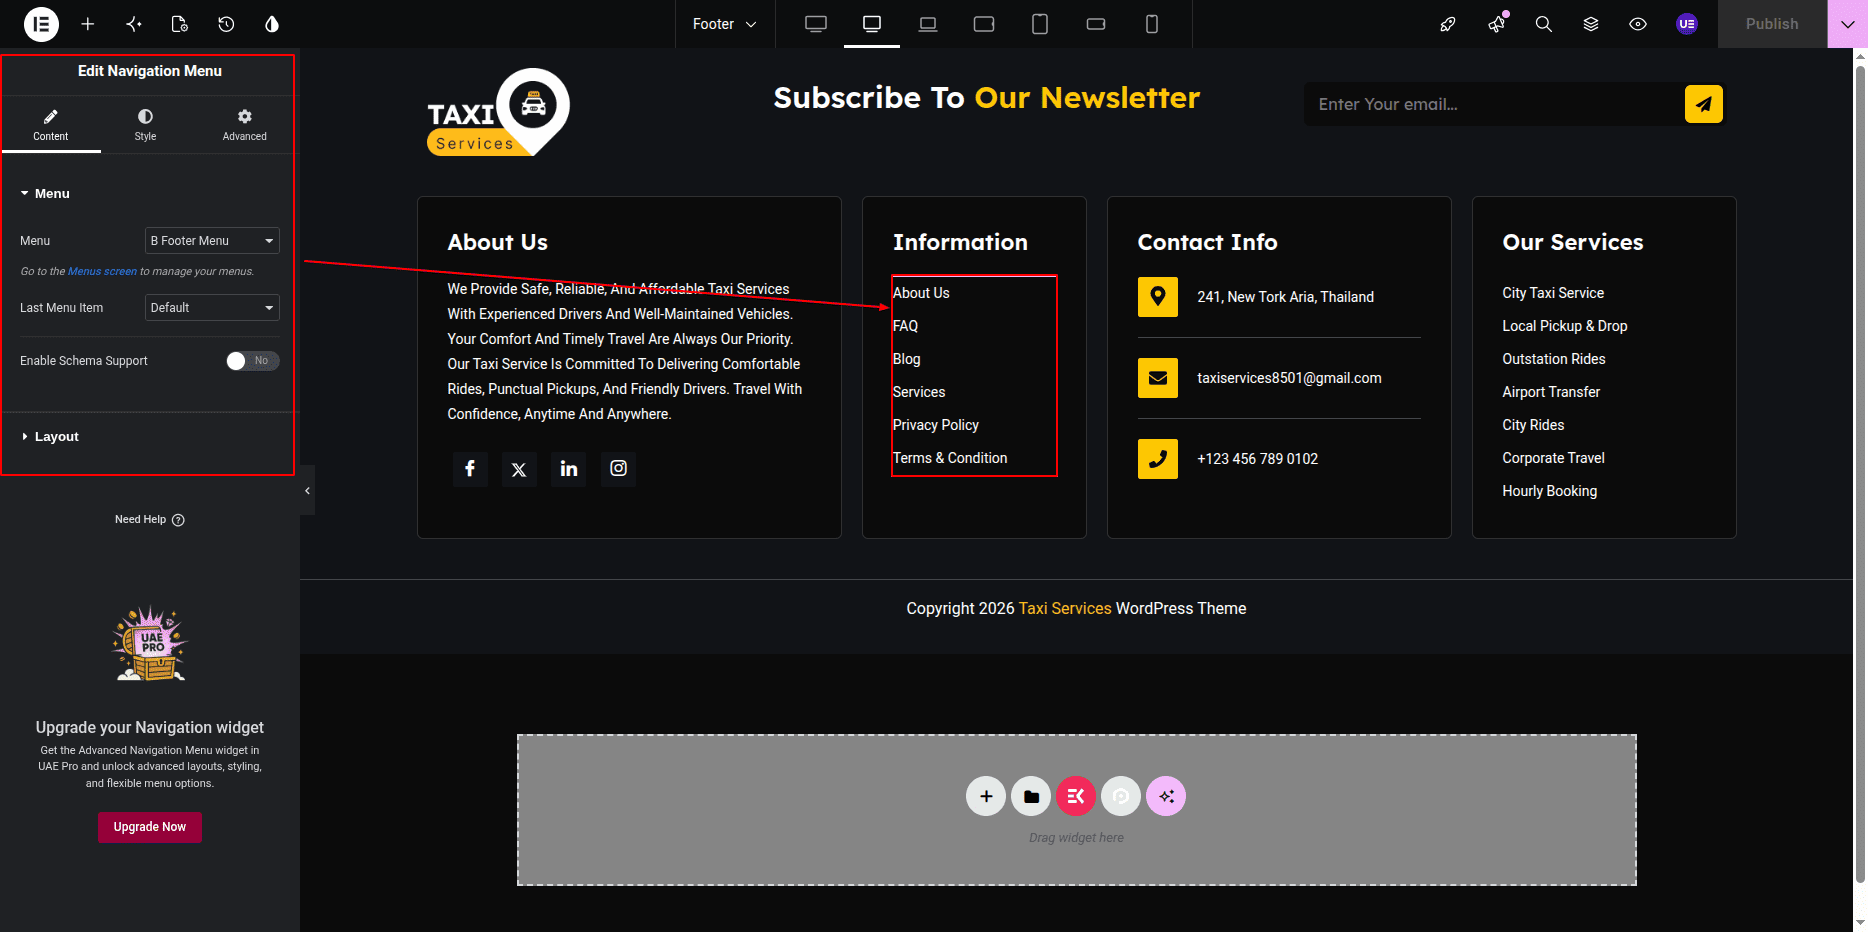Switch to the Content tab
The image size is (1868, 932).
click(x=50, y=125)
